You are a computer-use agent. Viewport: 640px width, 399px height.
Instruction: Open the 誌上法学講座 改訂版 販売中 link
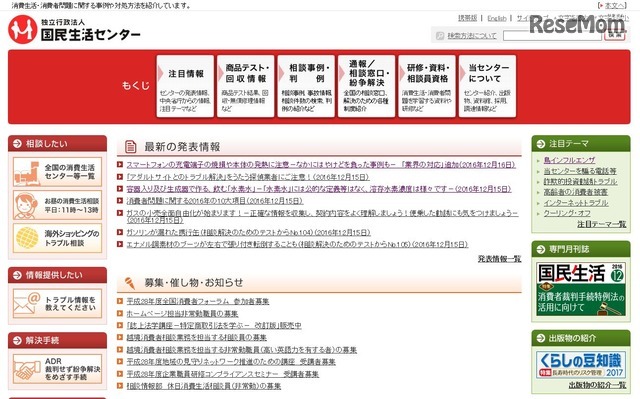pyautogui.click(x=214, y=326)
